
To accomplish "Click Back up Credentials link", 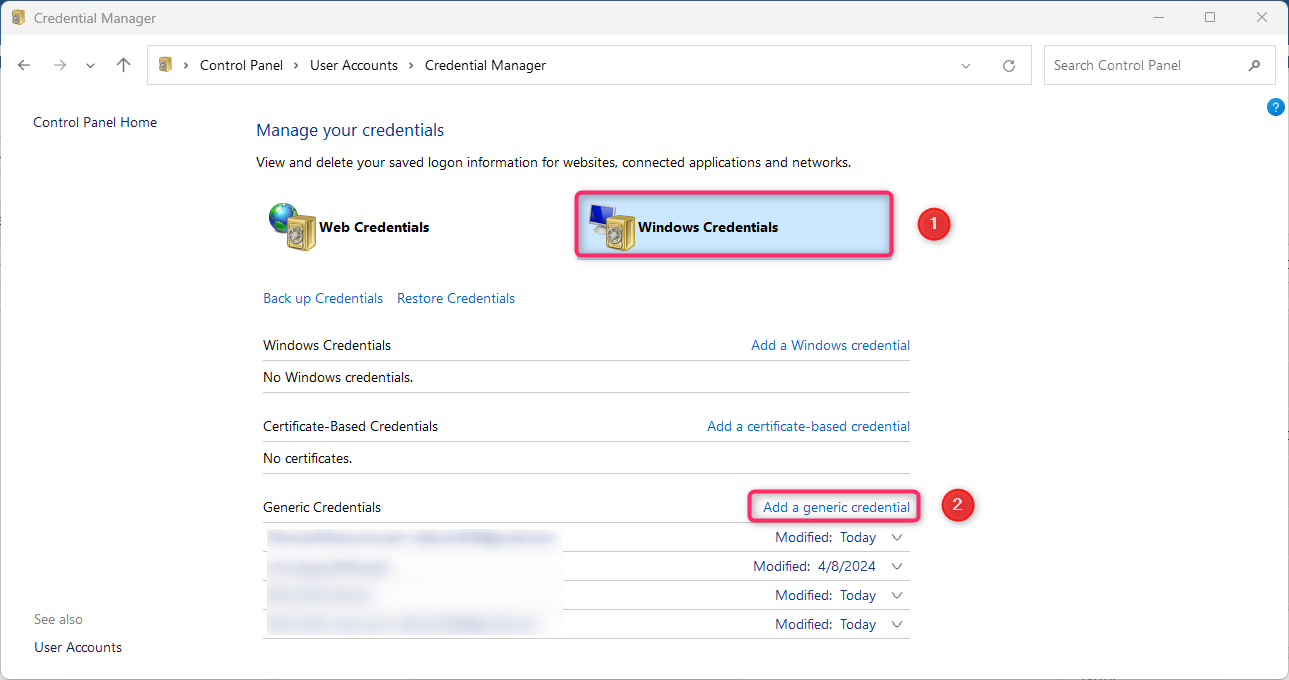I will [322, 298].
